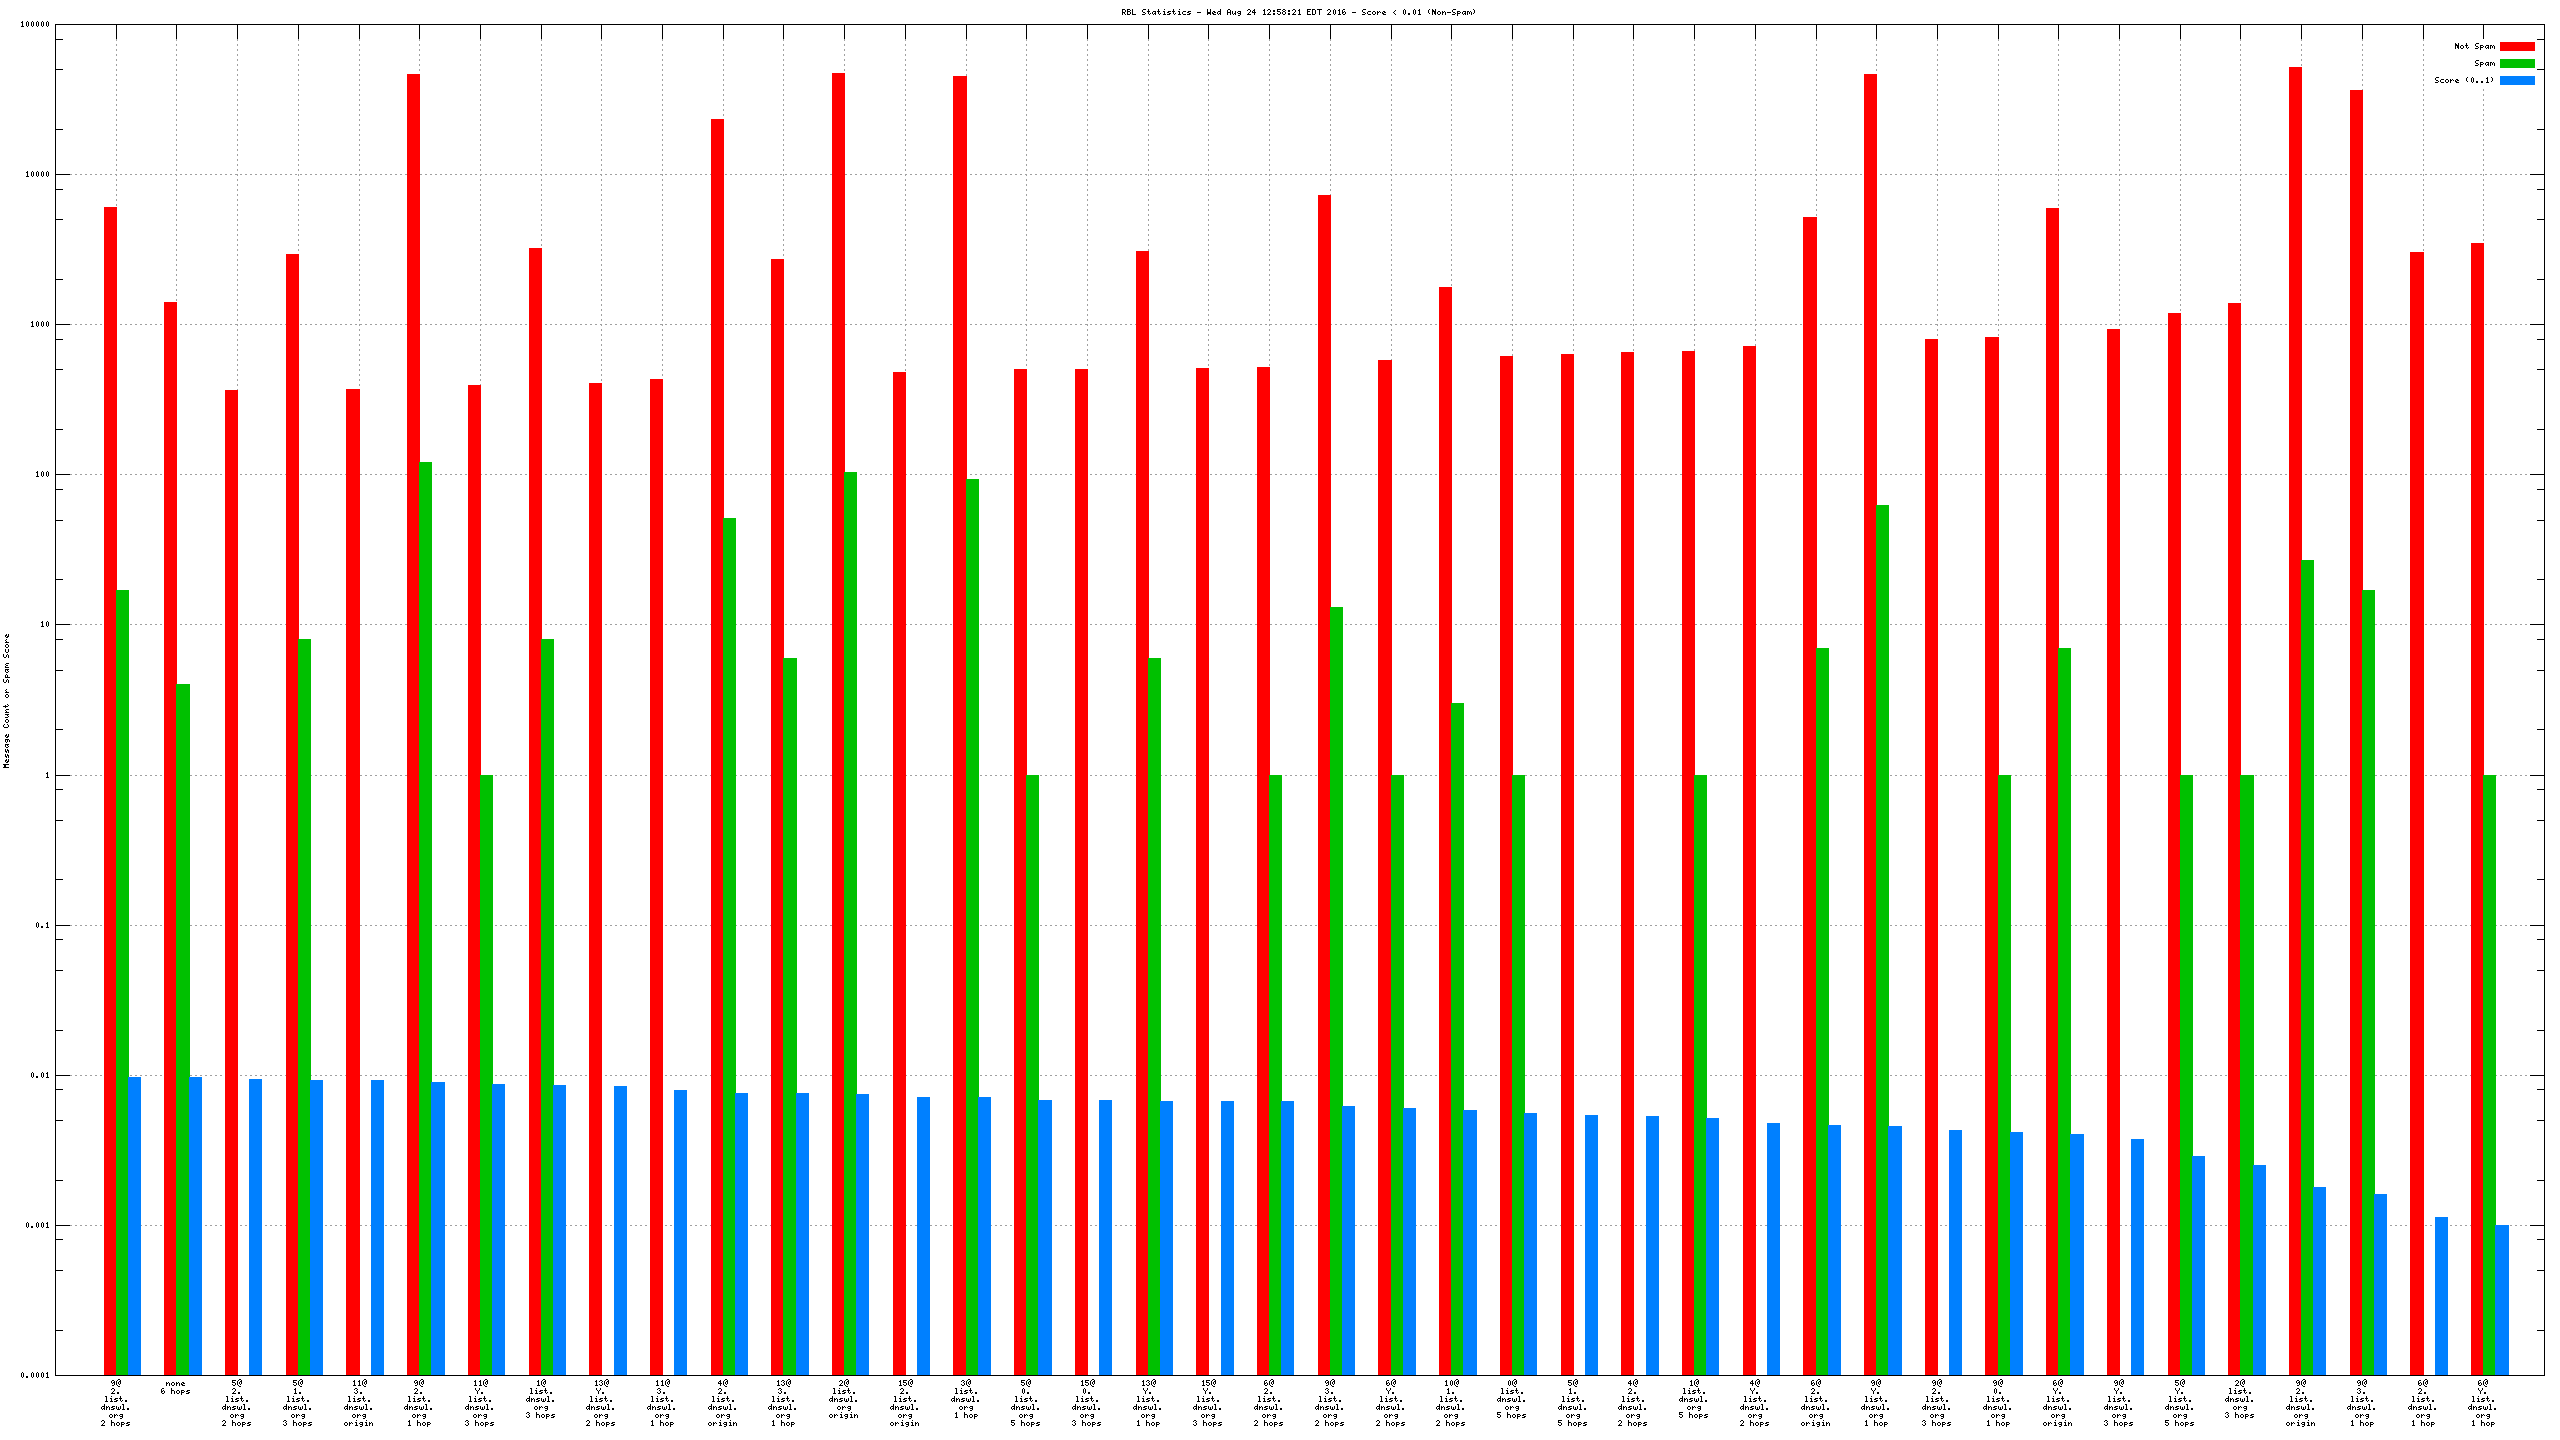Select the "Not Spam" legend text label
Viewport: 2560px width, 1440px height.
coord(2474,46)
